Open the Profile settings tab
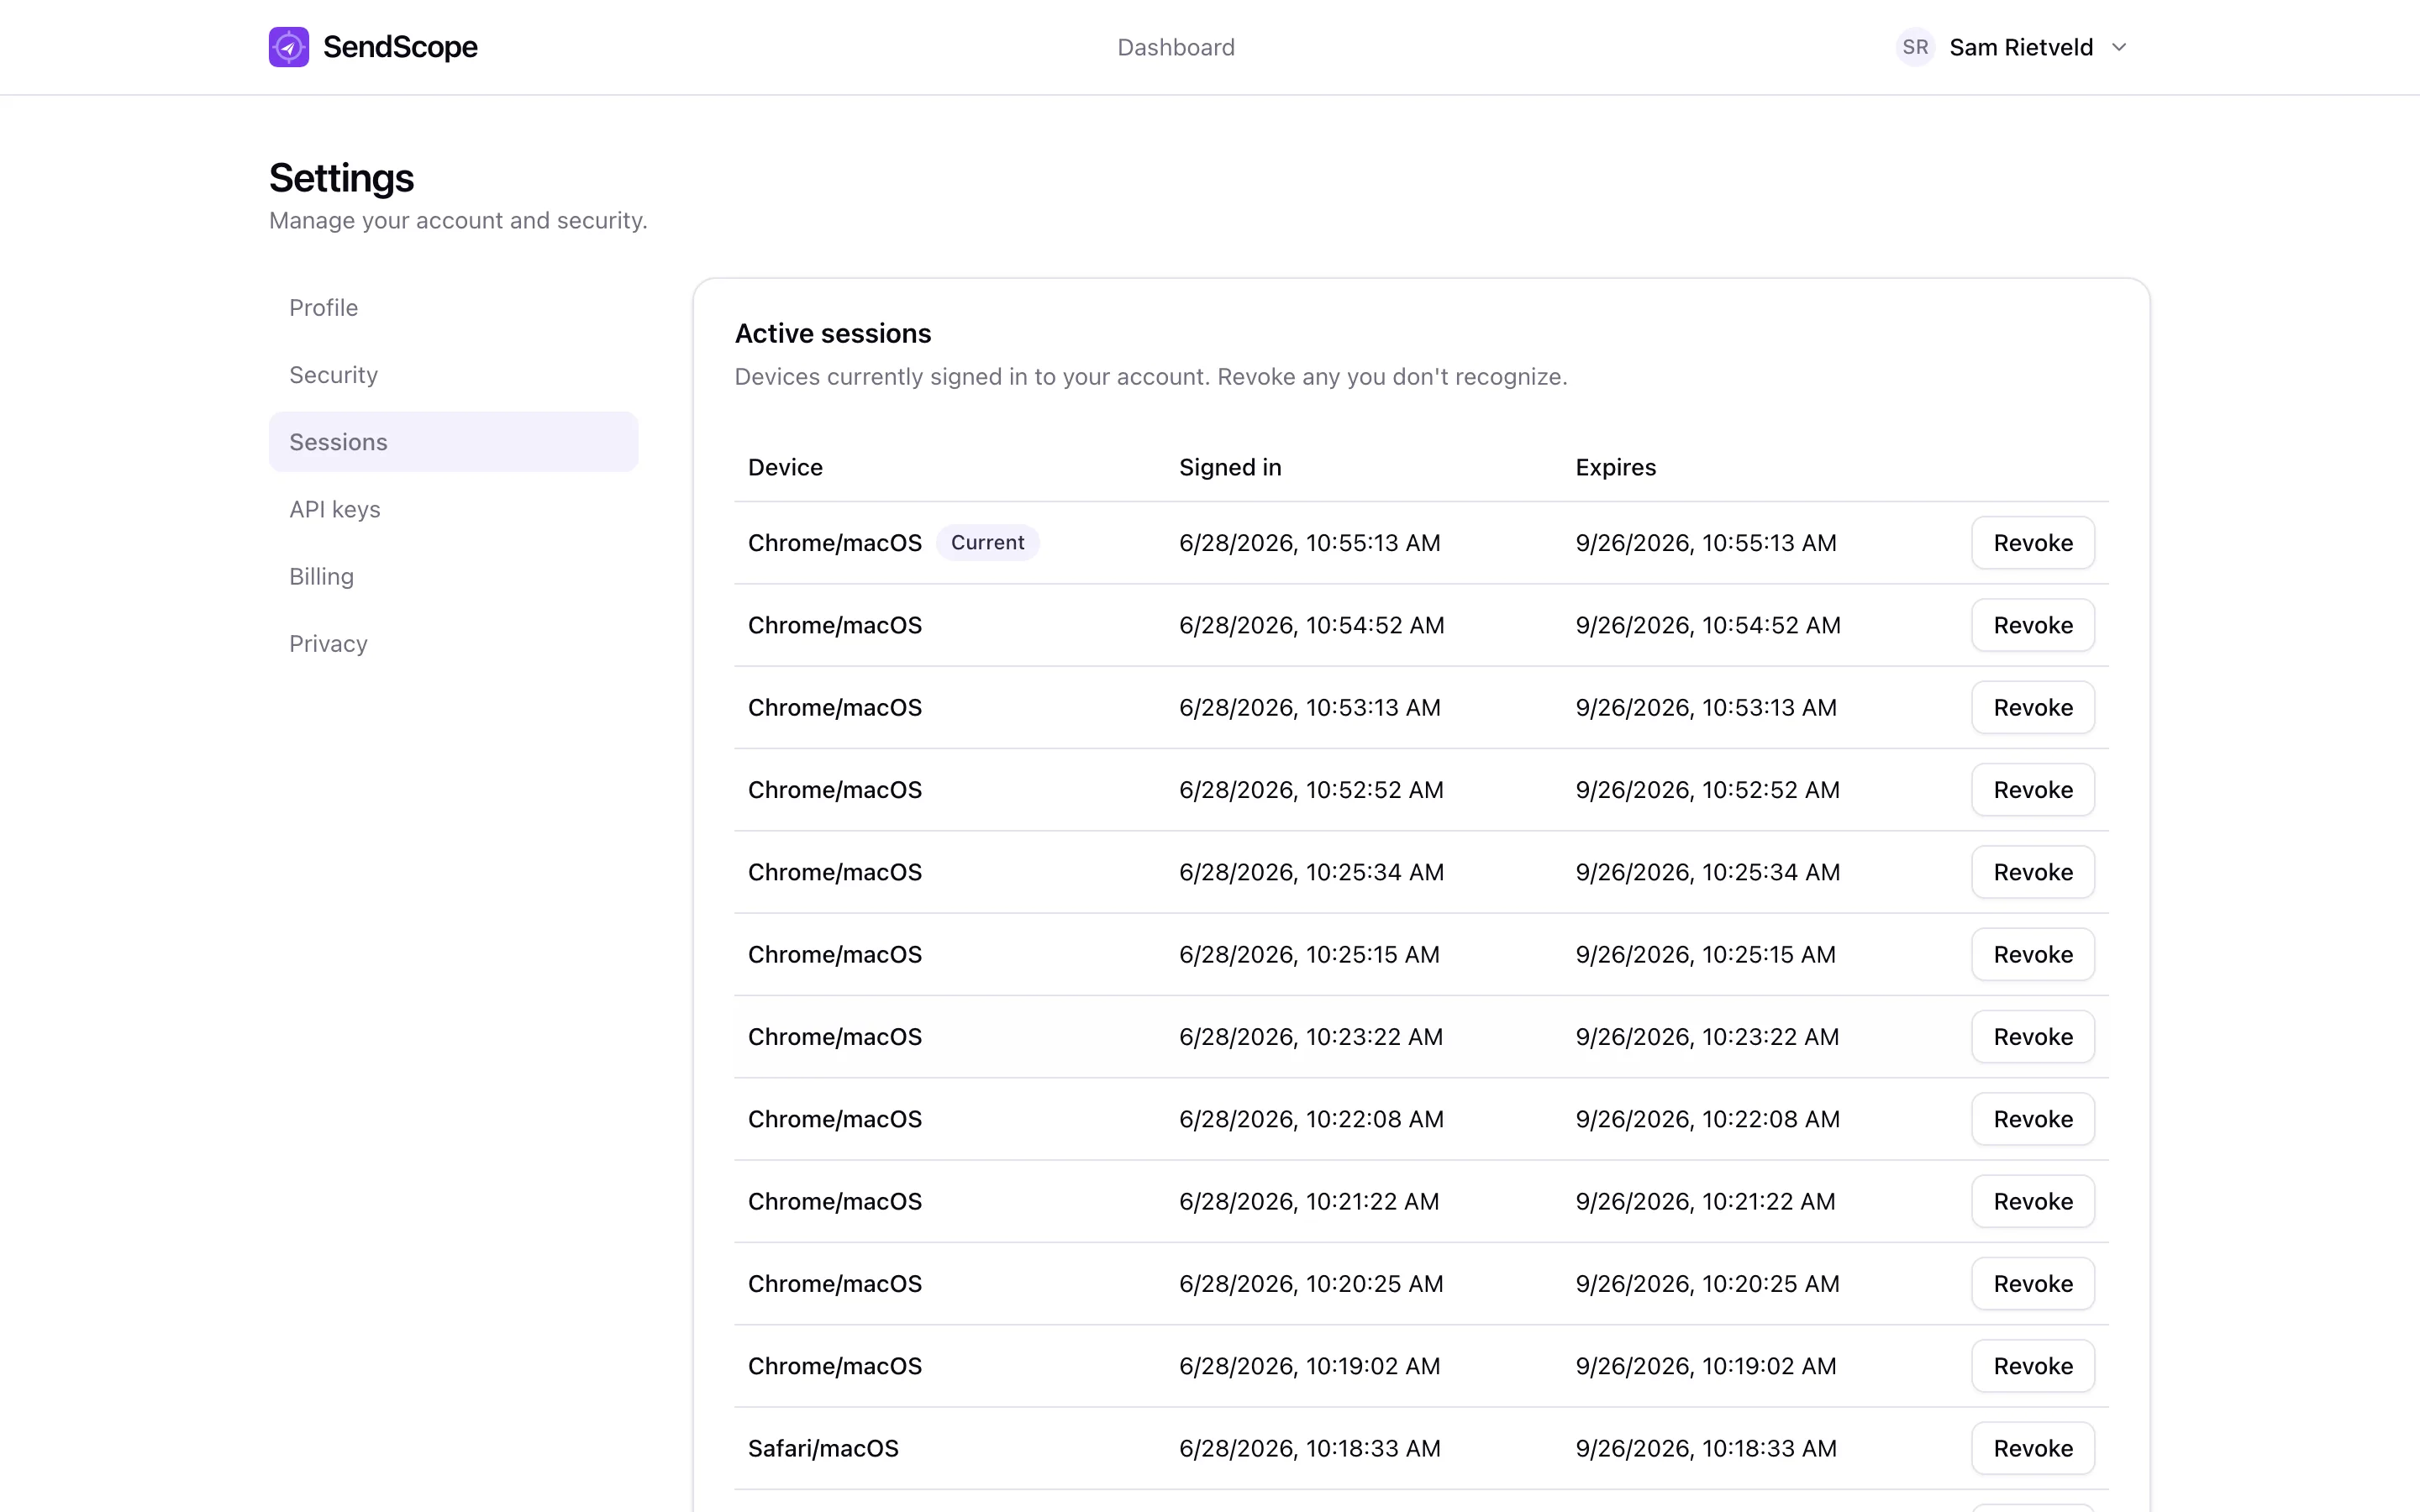This screenshot has height=1512, width=2420. click(x=453, y=307)
